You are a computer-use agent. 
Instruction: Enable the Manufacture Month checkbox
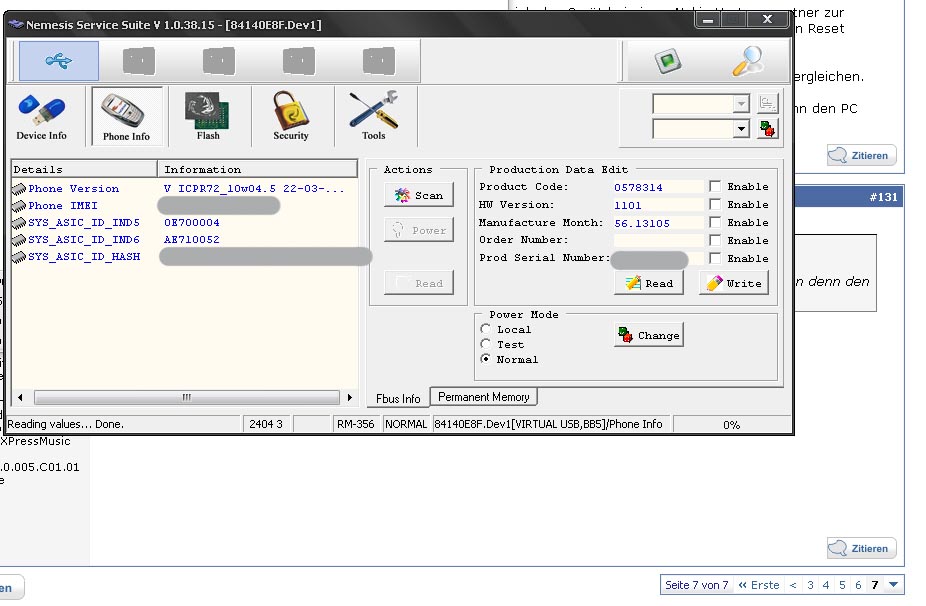click(x=715, y=222)
